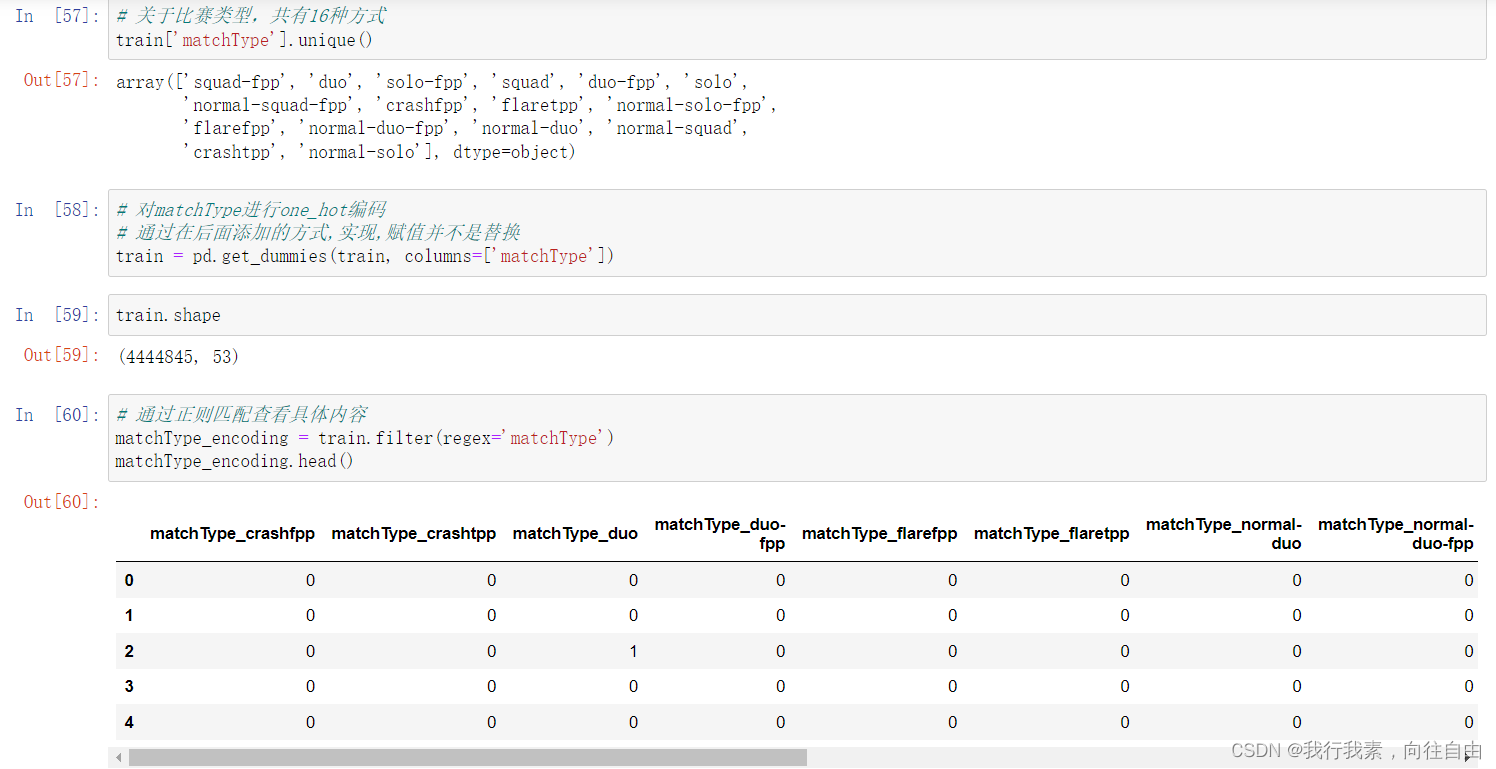Viewport: 1496px width, 769px height.
Task: Click 0 in row 0 of matchType_crashfpp
Action: pos(310,581)
